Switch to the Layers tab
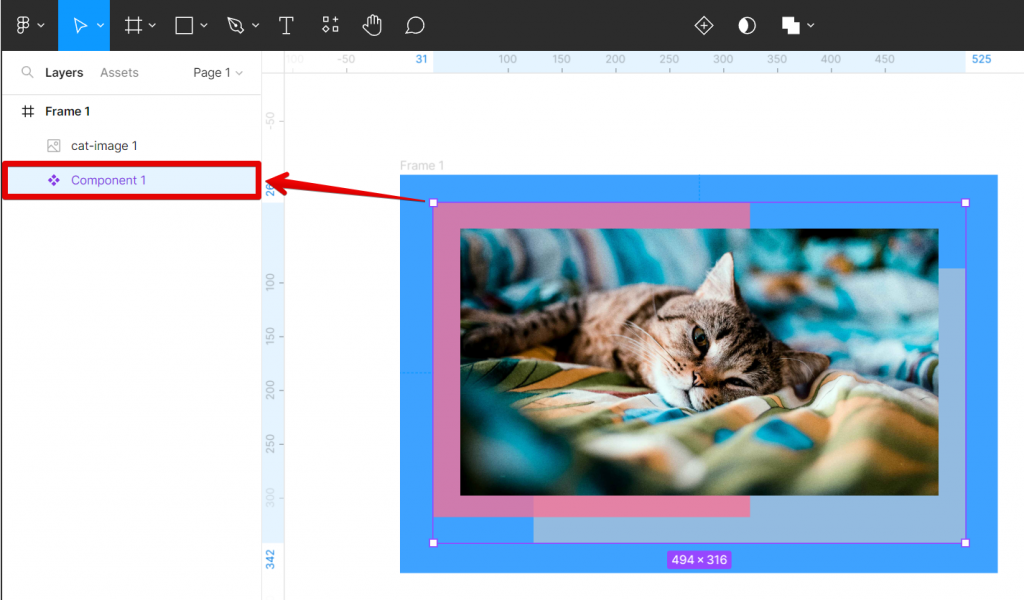The height and width of the screenshot is (600, 1024). (64, 72)
